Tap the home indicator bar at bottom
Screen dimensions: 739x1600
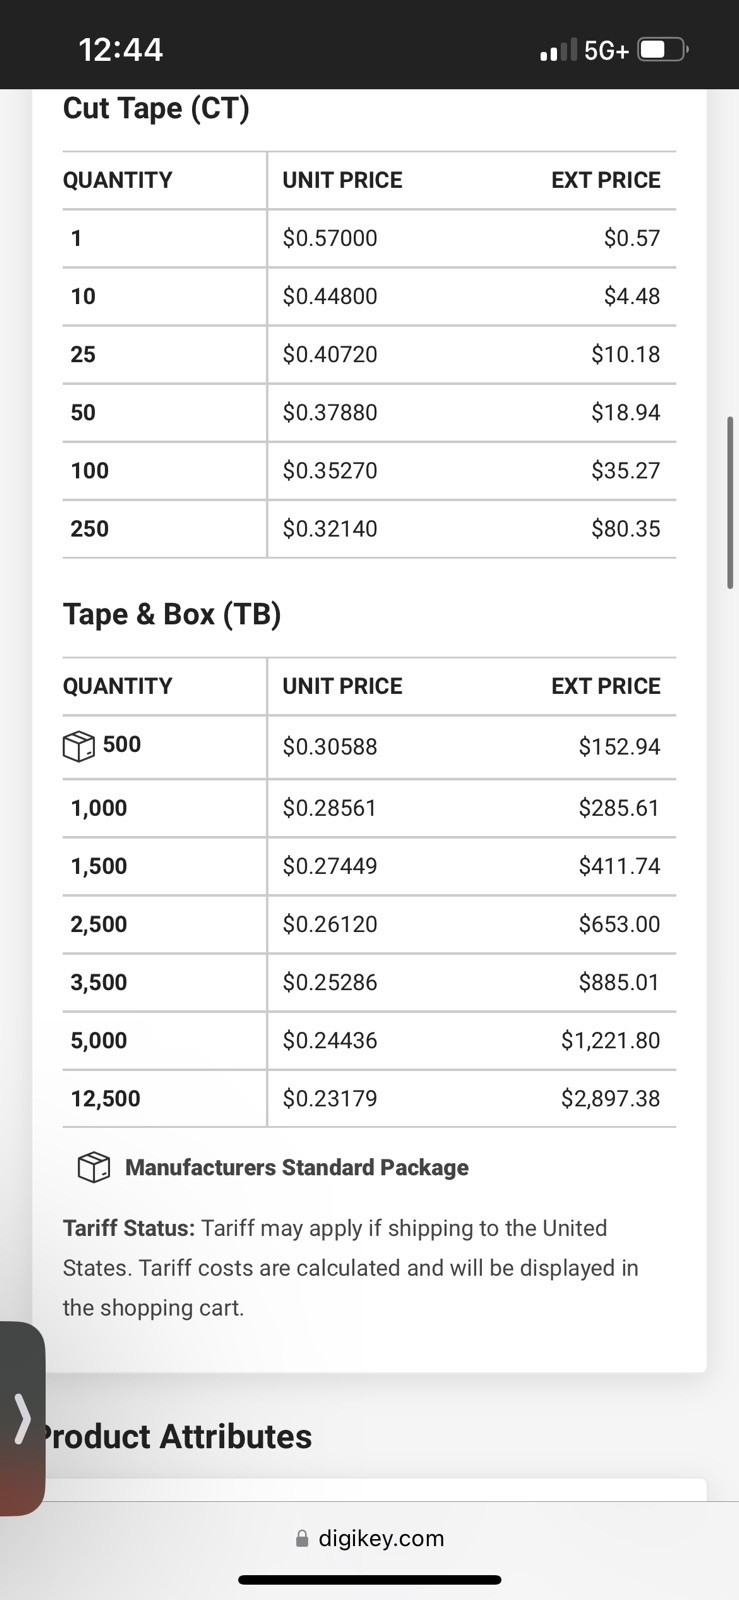[369, 1580]
